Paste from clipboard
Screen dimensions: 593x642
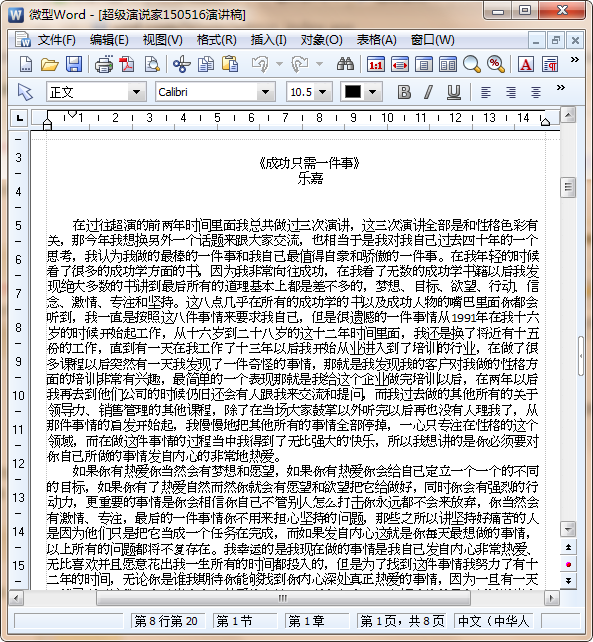tap(230, 64)
